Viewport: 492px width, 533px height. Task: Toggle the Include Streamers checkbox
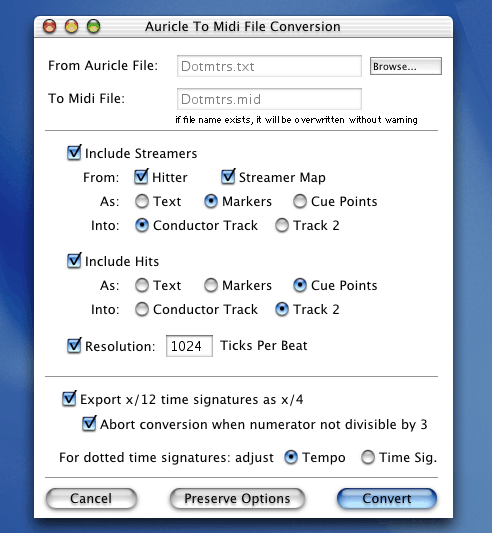click(74, 153)
